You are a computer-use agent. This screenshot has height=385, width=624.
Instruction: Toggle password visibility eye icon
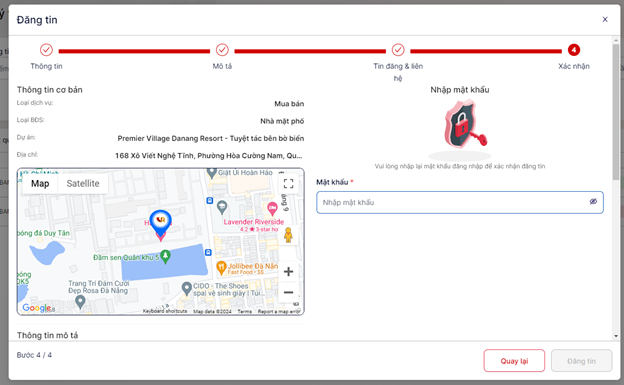tap(593, 201)
